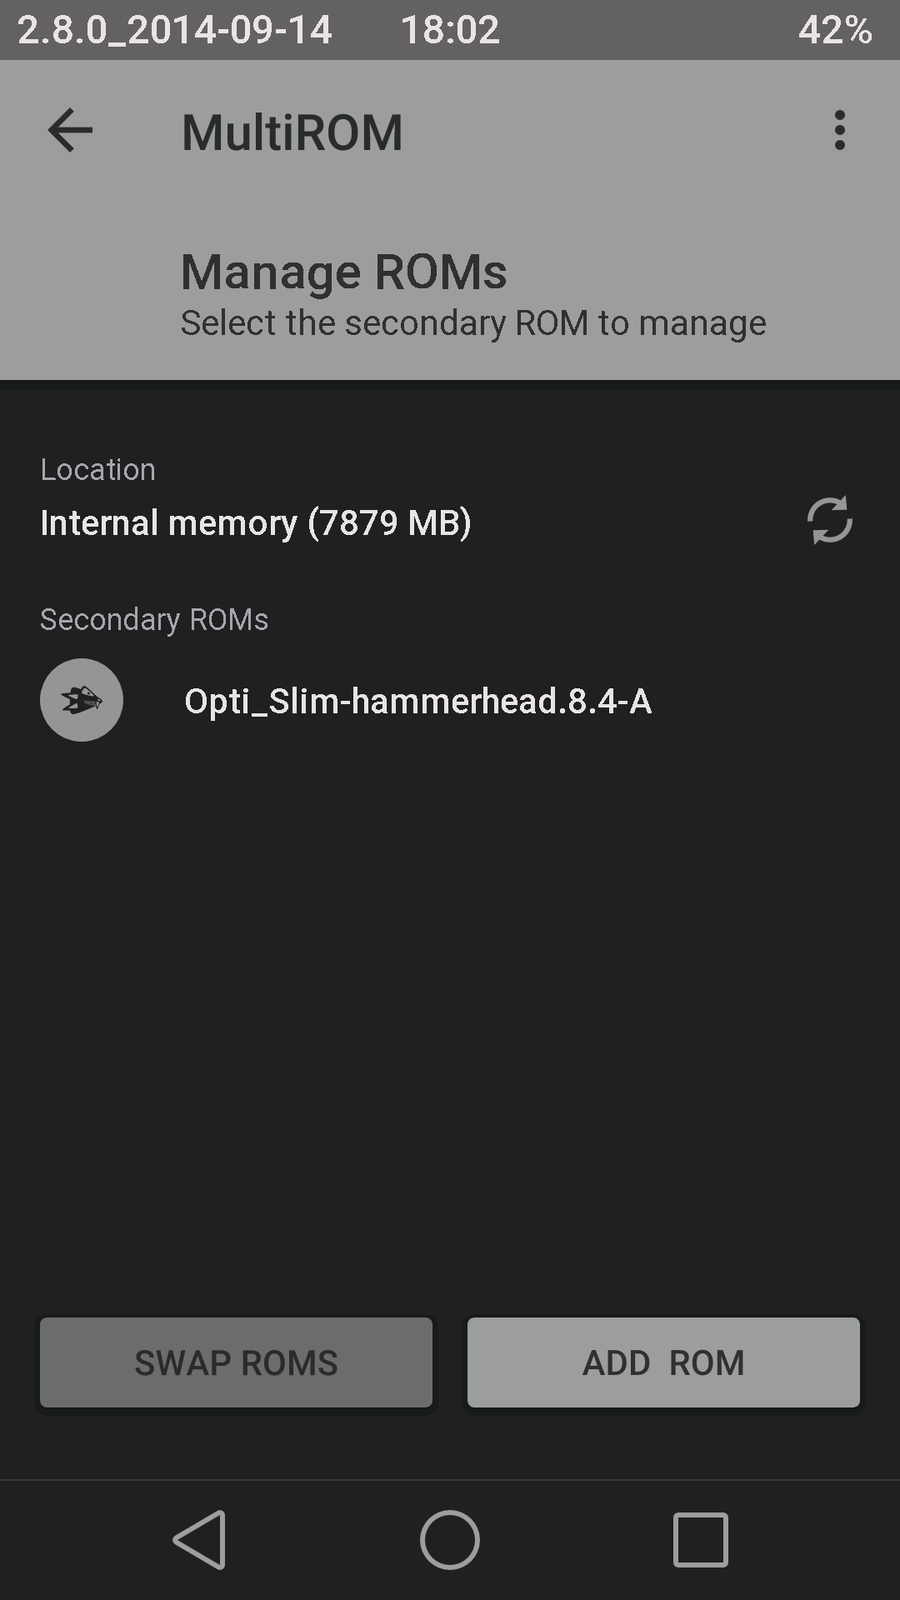Image resolution: width=900 pixels, height=1600 pixels.
Task: Click the 'Select the secondary ROM to manage' subtitle
Action: [473, 323]
